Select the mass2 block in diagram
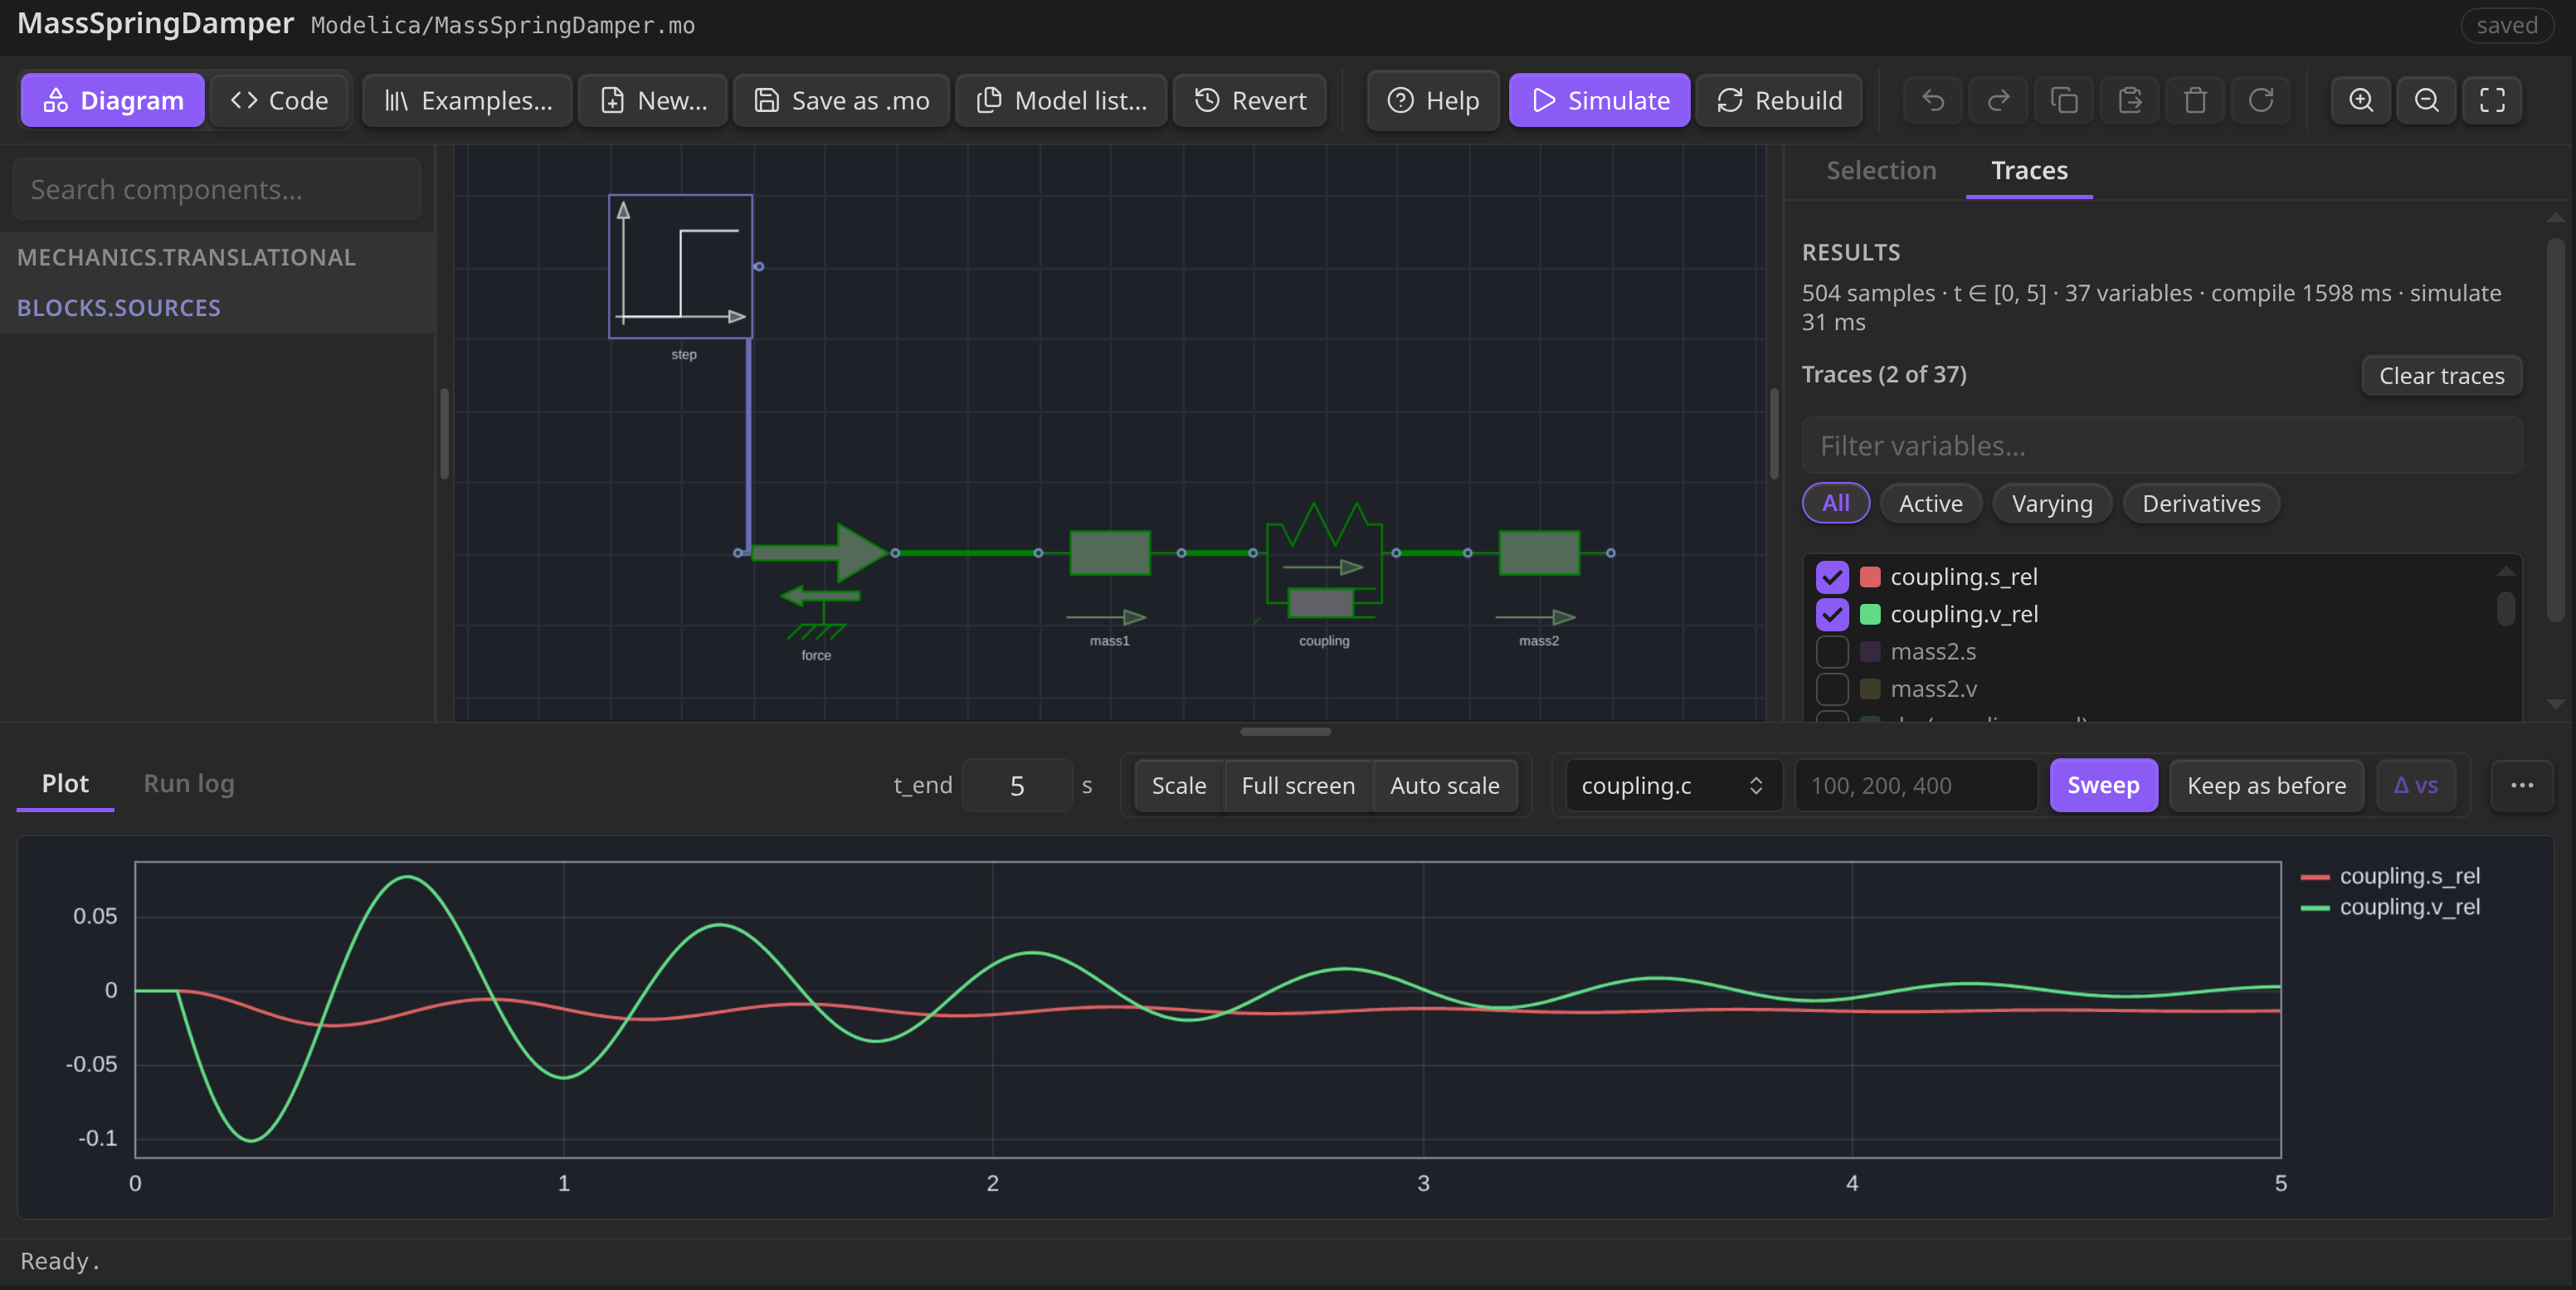This screenshot has height=1290, width=2576. [1539, 552]
